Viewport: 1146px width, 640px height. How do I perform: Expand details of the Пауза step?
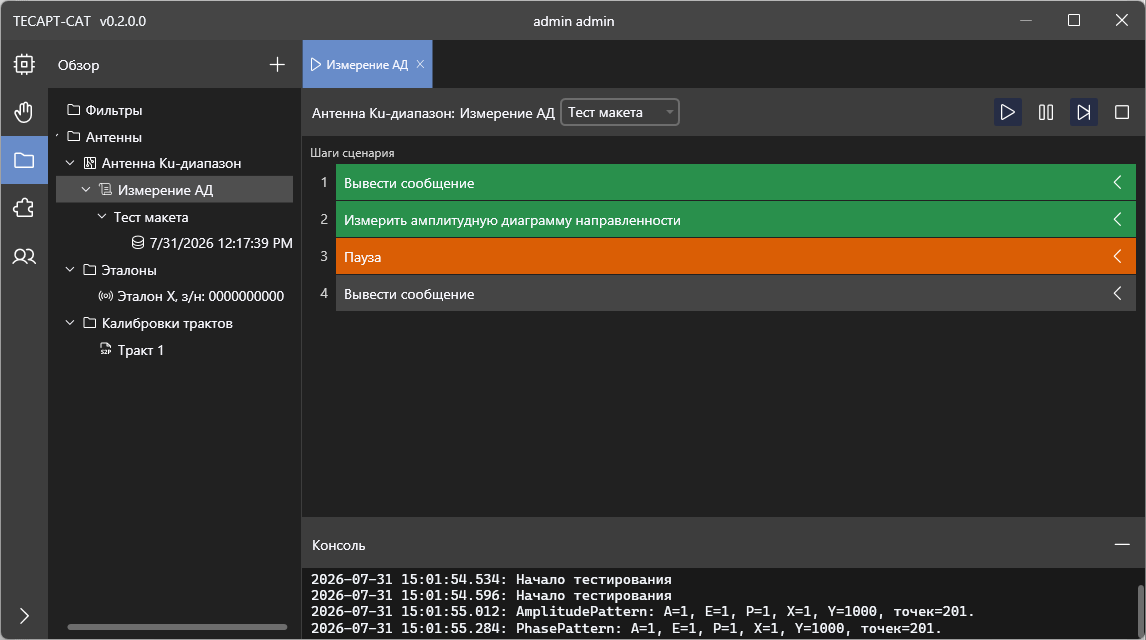pyautogui.click(x=1117, y=256)
